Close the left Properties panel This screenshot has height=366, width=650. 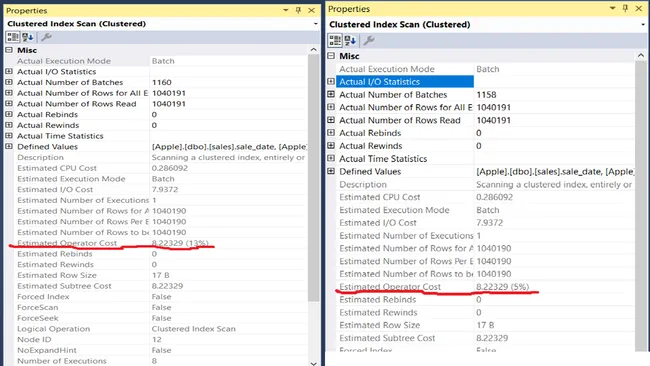[x=311, y=10]
